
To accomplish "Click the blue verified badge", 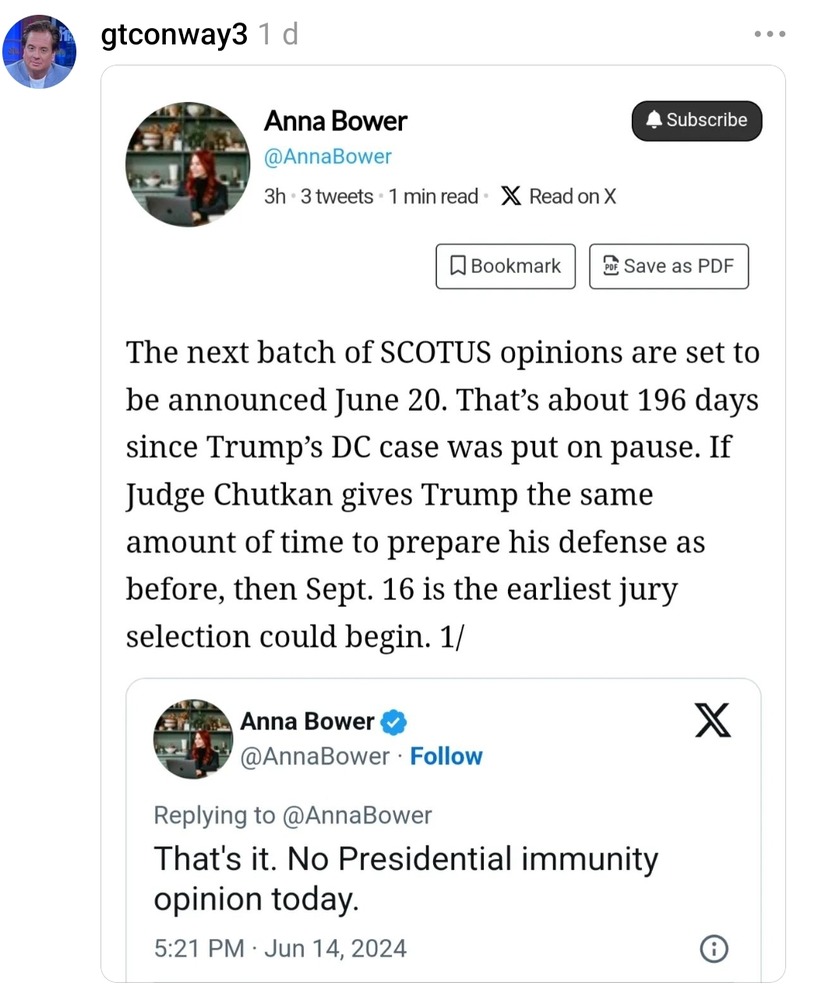I will [393, 722].
